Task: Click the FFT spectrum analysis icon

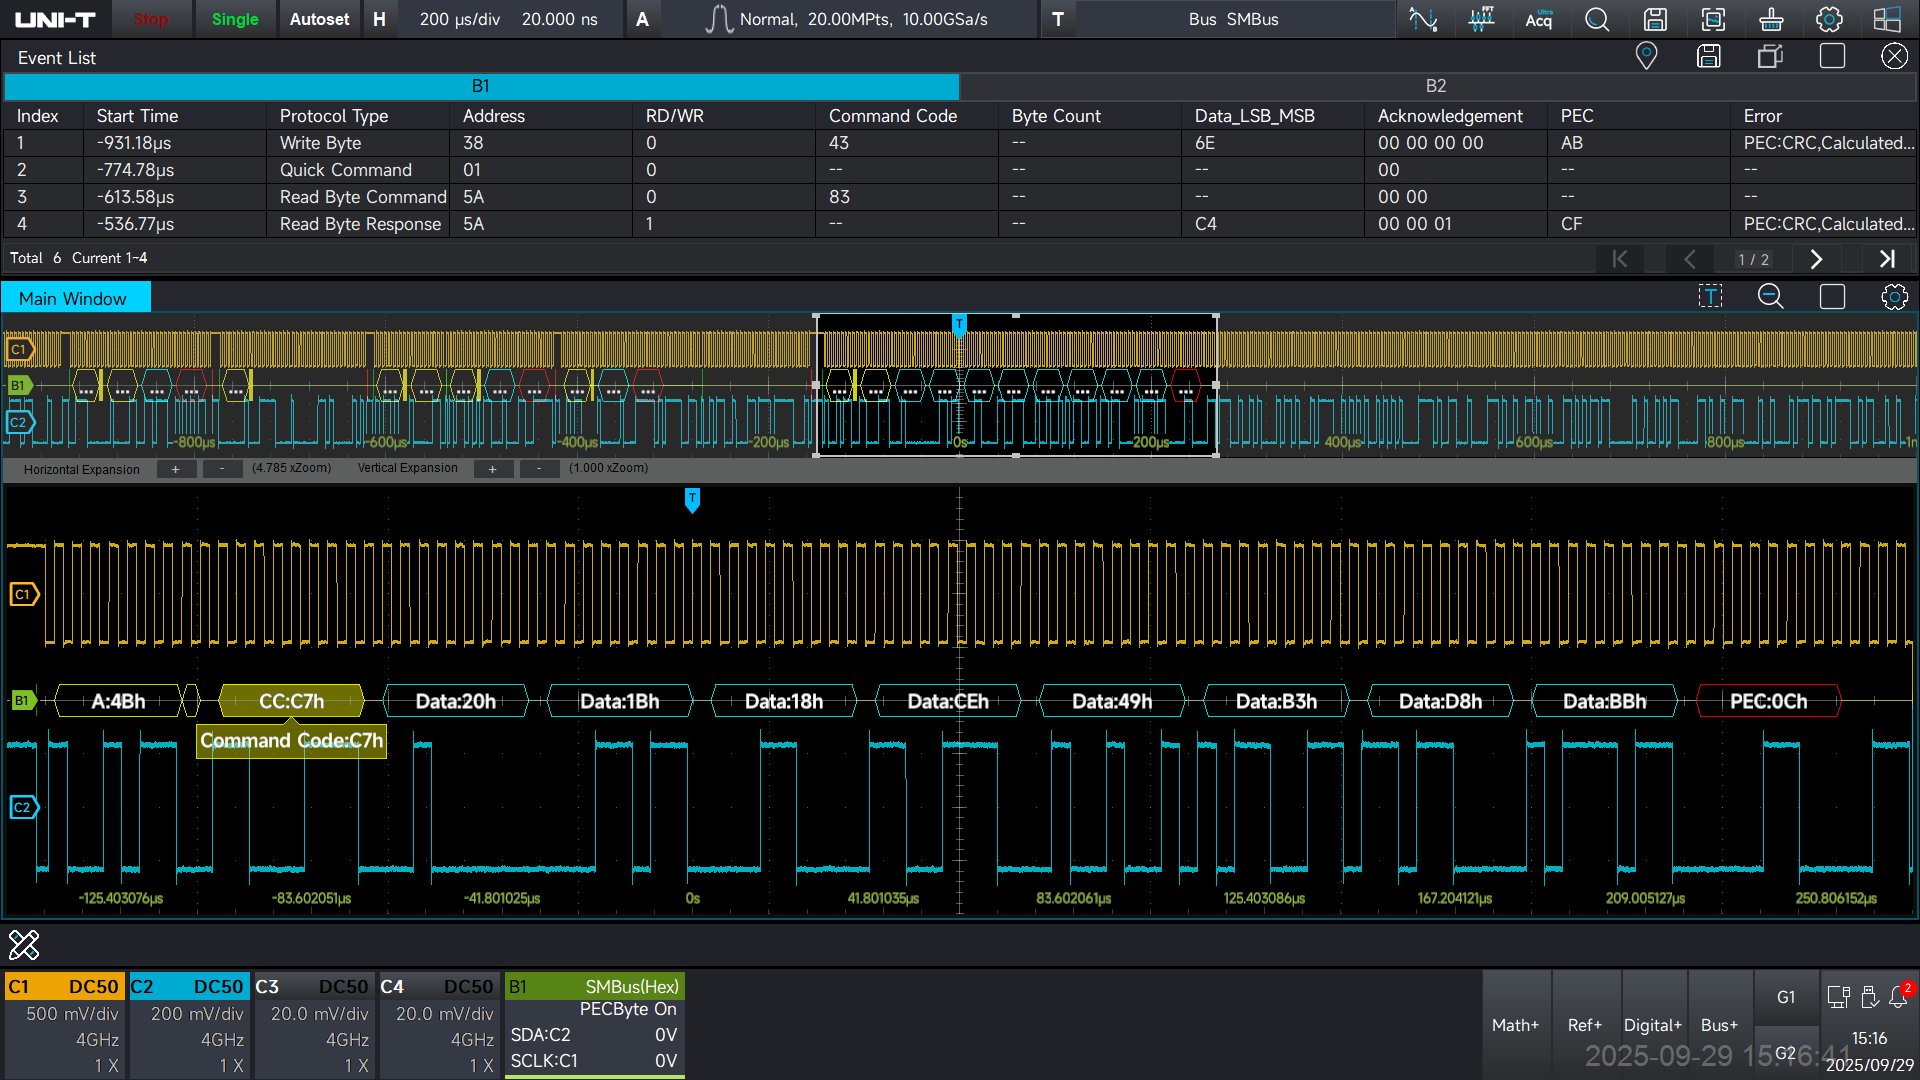Action: [x=1481, y=19]
